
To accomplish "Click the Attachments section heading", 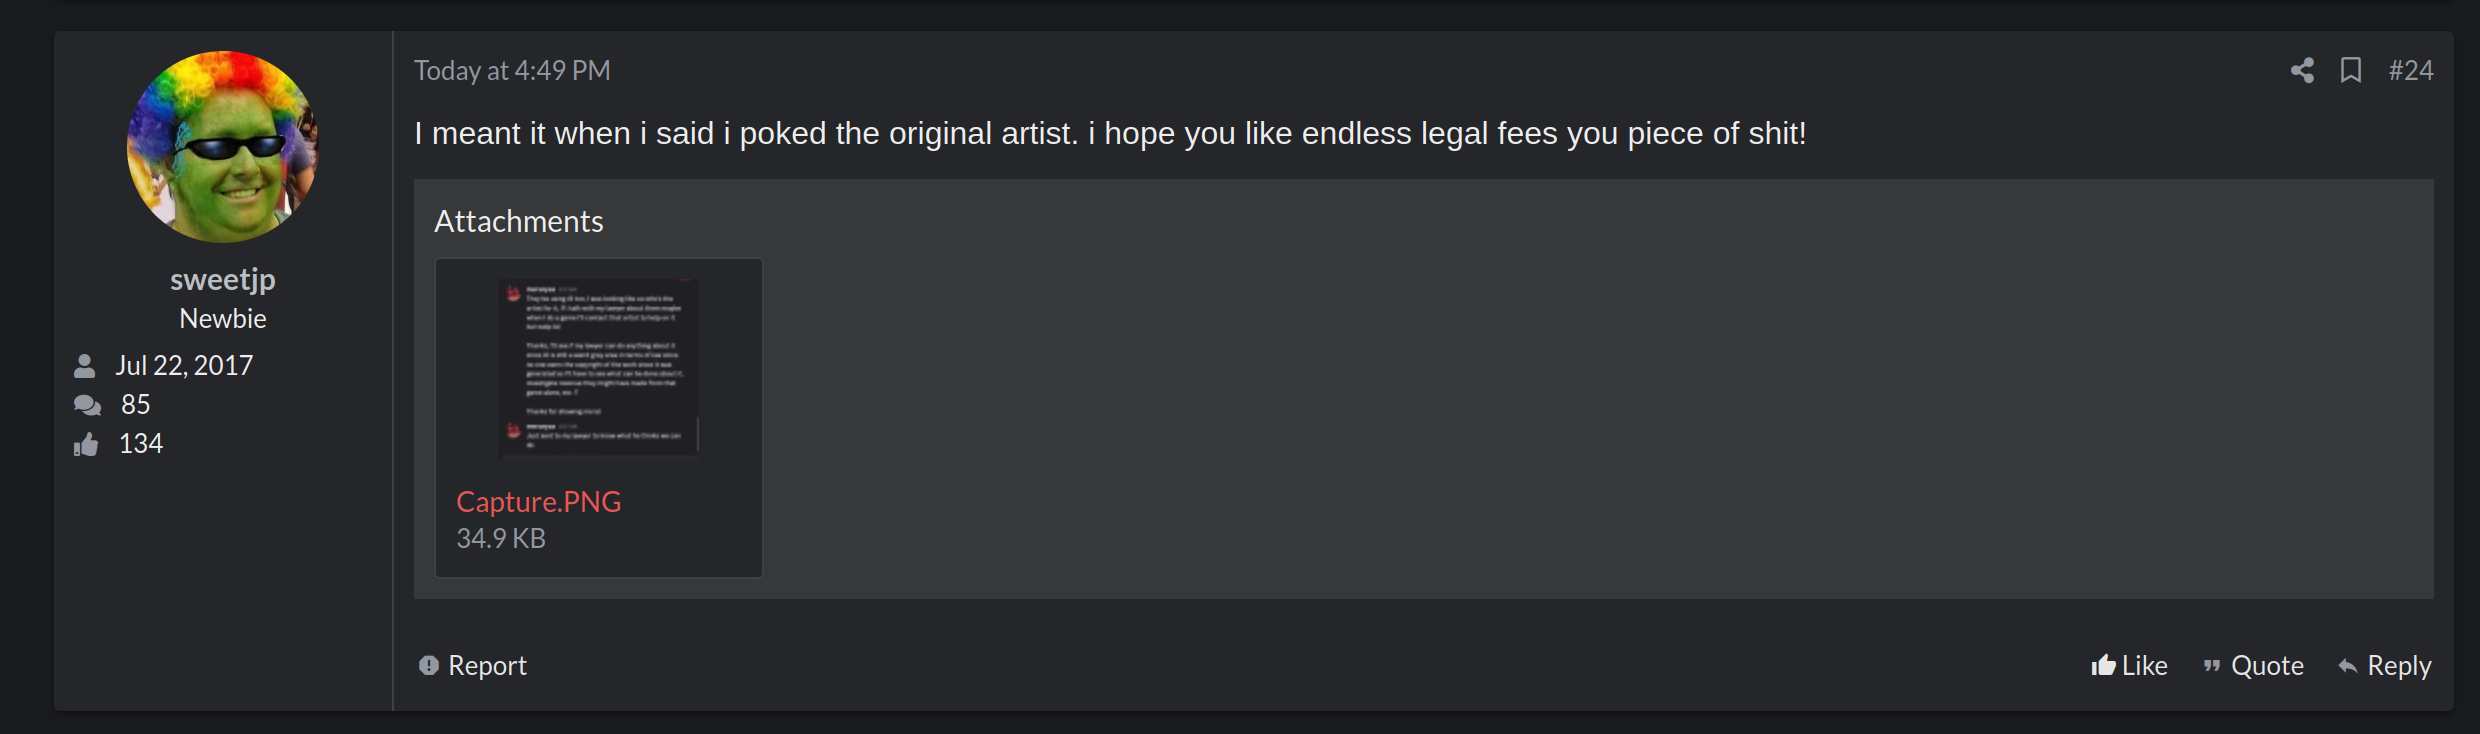I will (x=518, y=221).
